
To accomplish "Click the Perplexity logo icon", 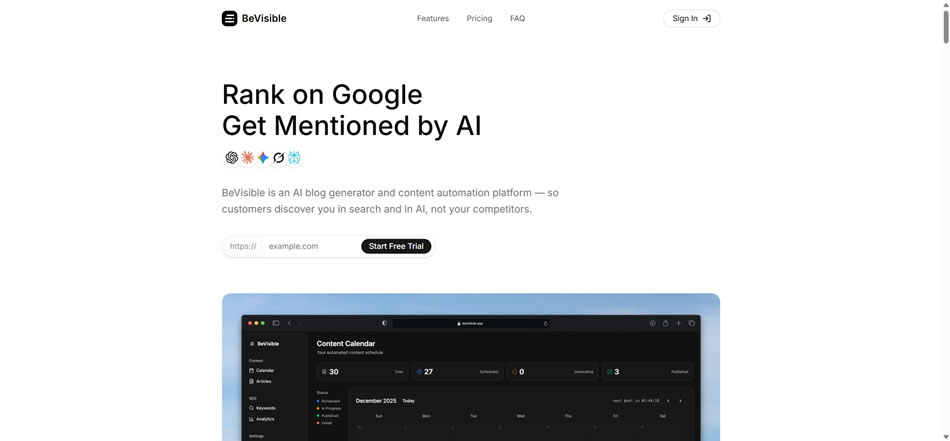I will click(294, 158).
